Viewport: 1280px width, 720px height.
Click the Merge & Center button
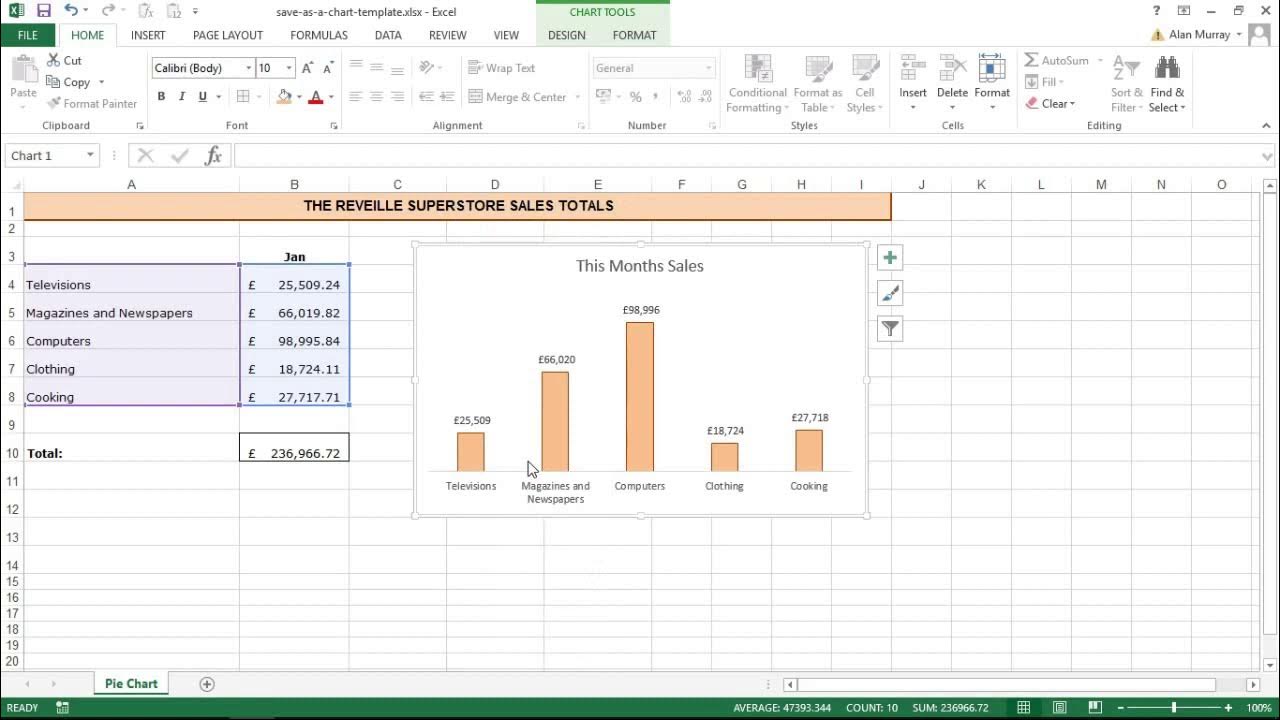(x=518, y=97)
